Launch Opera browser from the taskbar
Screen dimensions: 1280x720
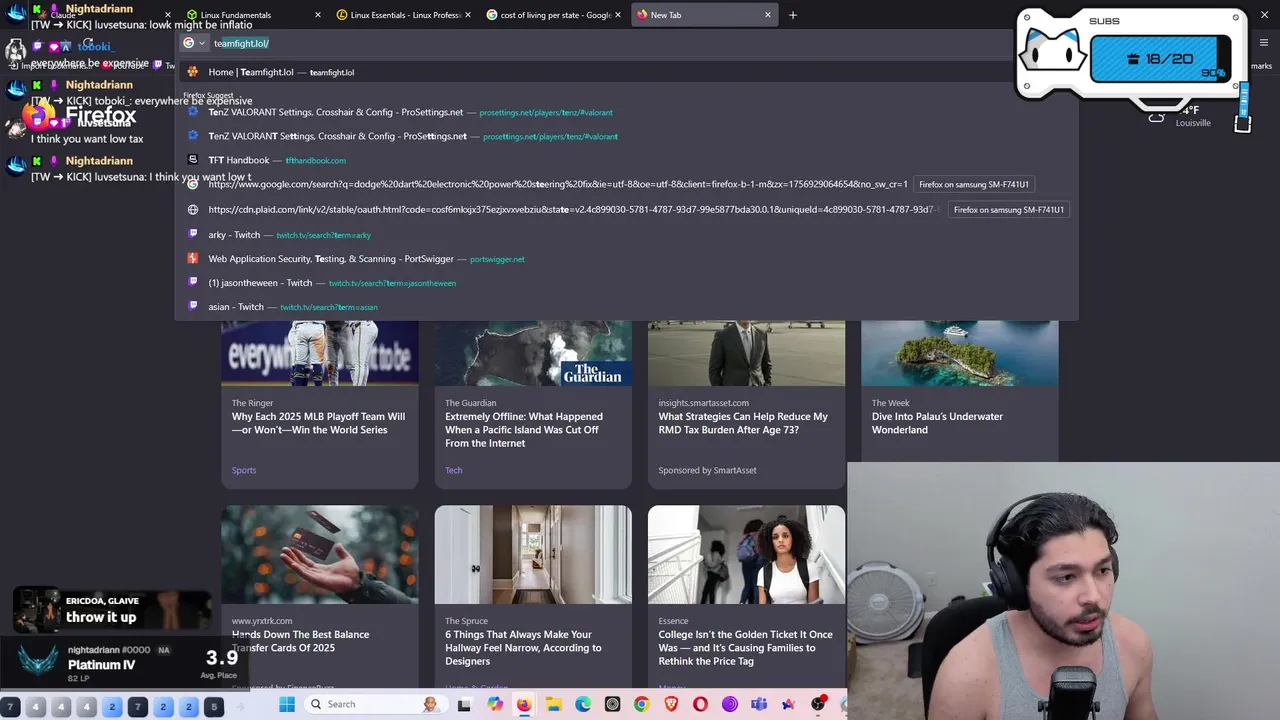(x=701, y=704)
